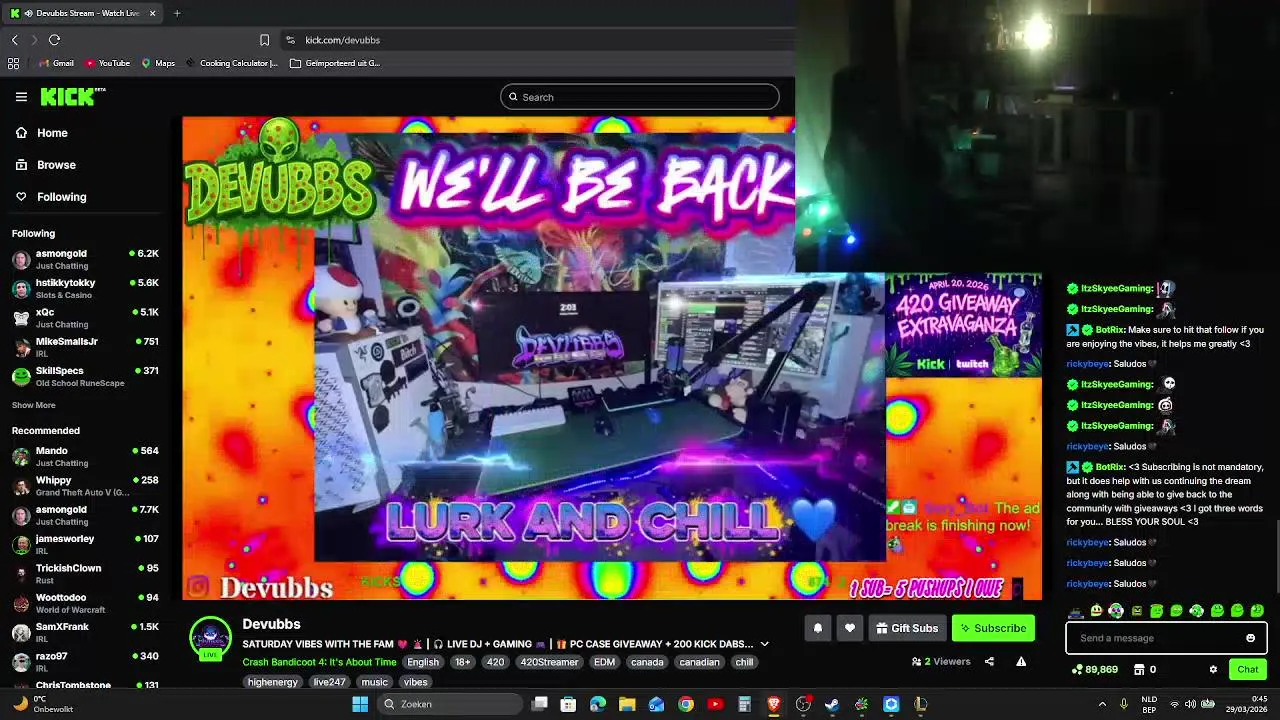Click the share stream icon
This screenshot has height=720, width=1280.
pyautogui.click(x=989, y=661)
